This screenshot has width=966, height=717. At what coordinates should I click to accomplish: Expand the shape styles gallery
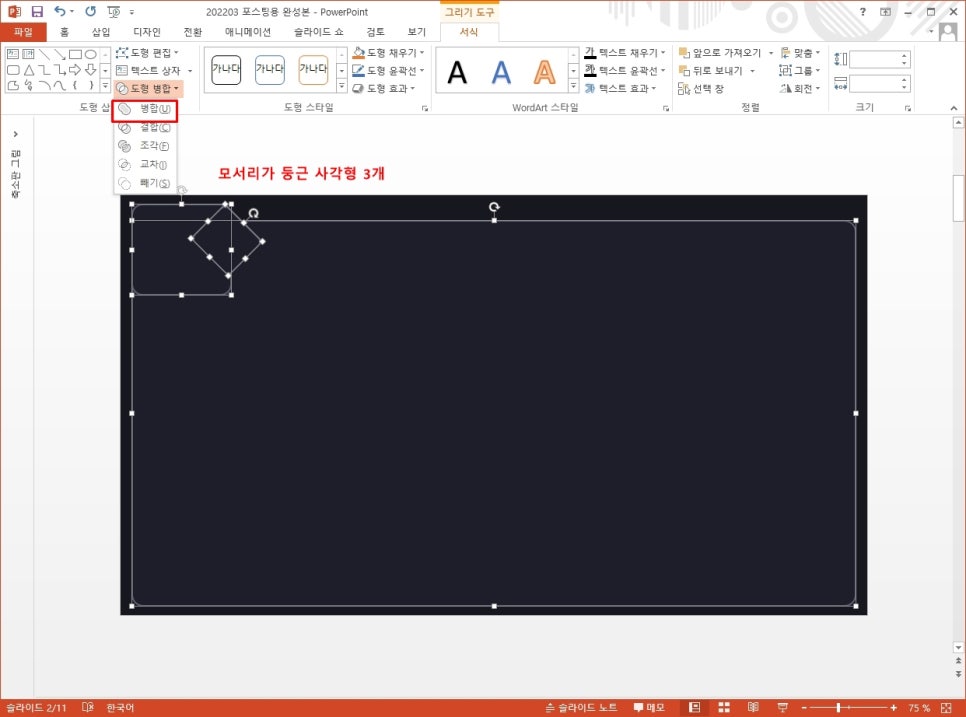342,86
